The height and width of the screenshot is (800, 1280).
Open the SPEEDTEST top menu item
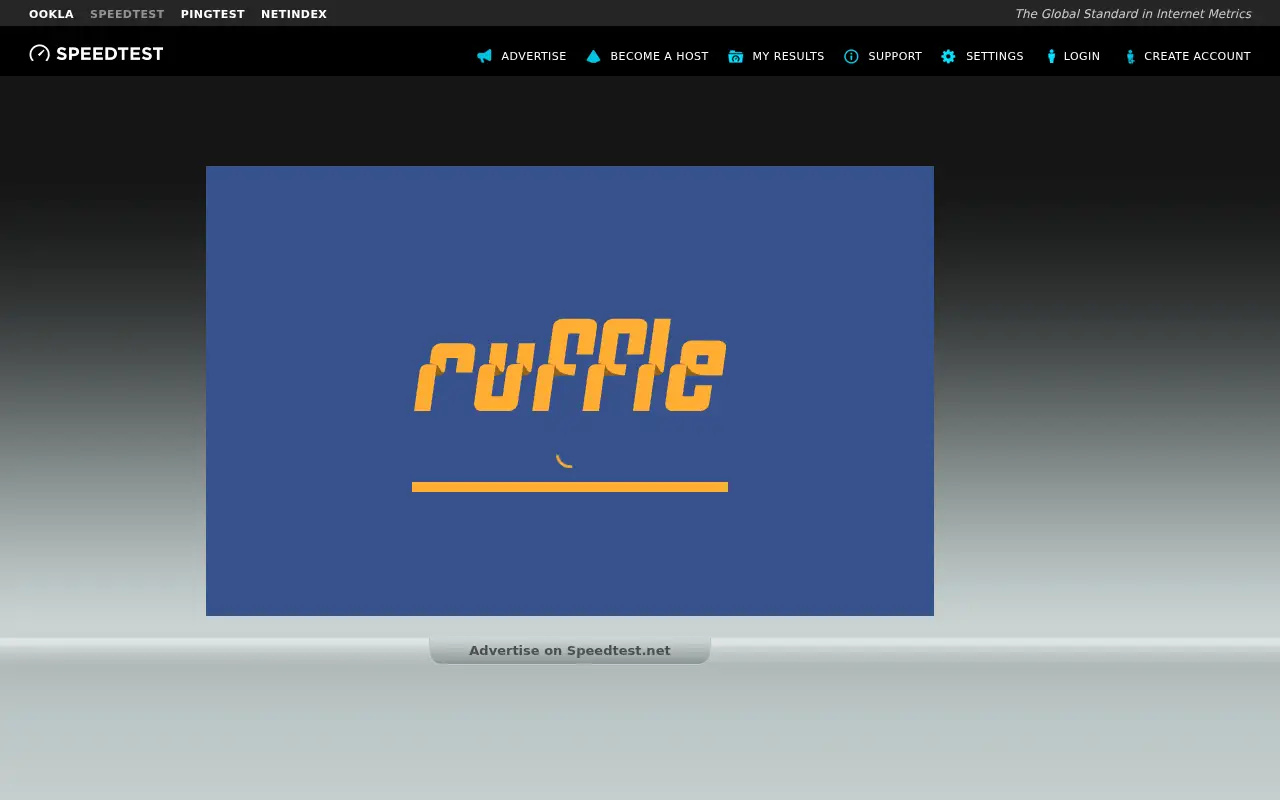coord(127,14)
